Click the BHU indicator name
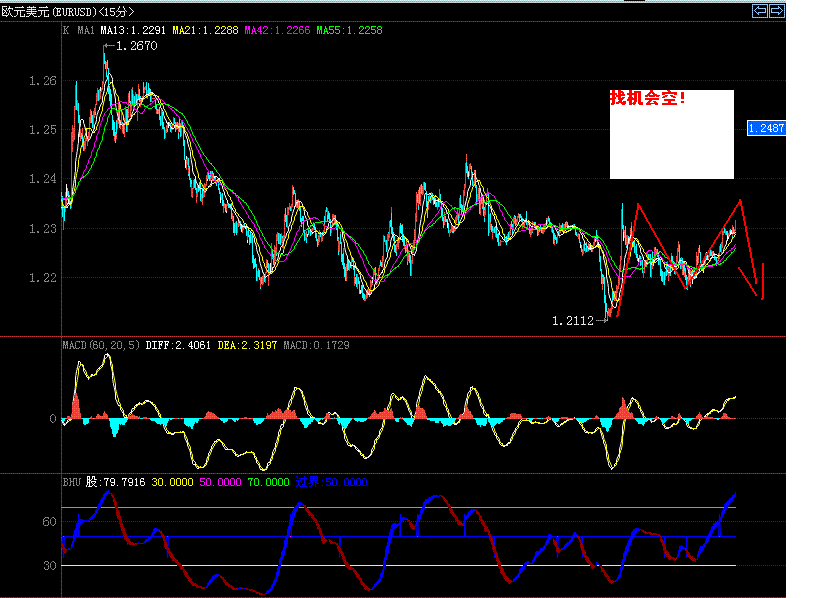The image size is (839, 598). (72, 482)
